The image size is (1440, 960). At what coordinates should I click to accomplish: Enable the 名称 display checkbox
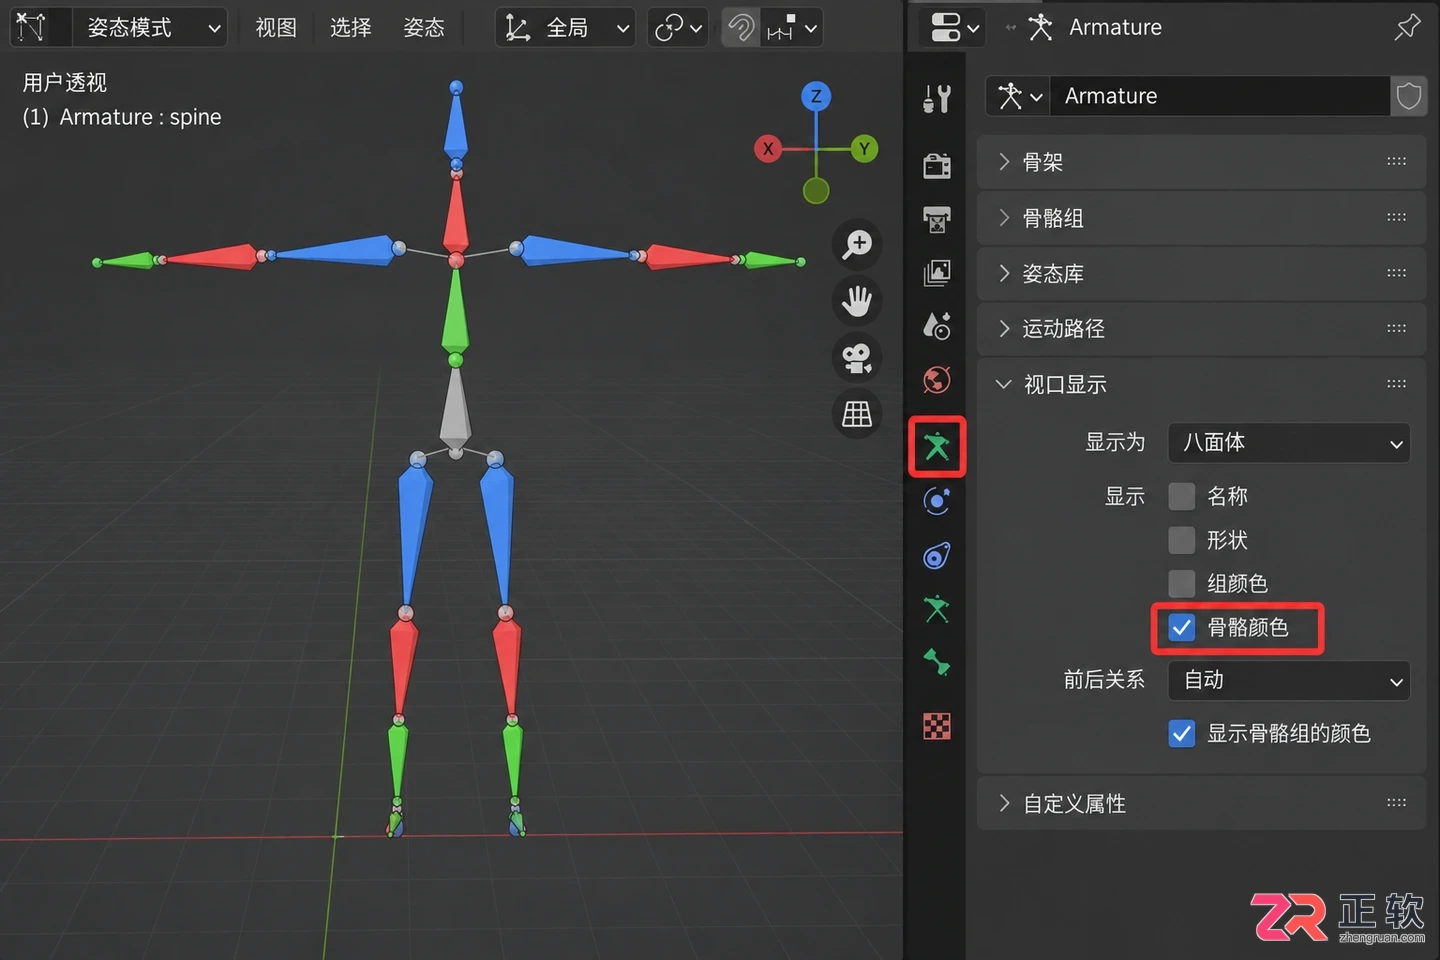click(x=1182, y=496)
